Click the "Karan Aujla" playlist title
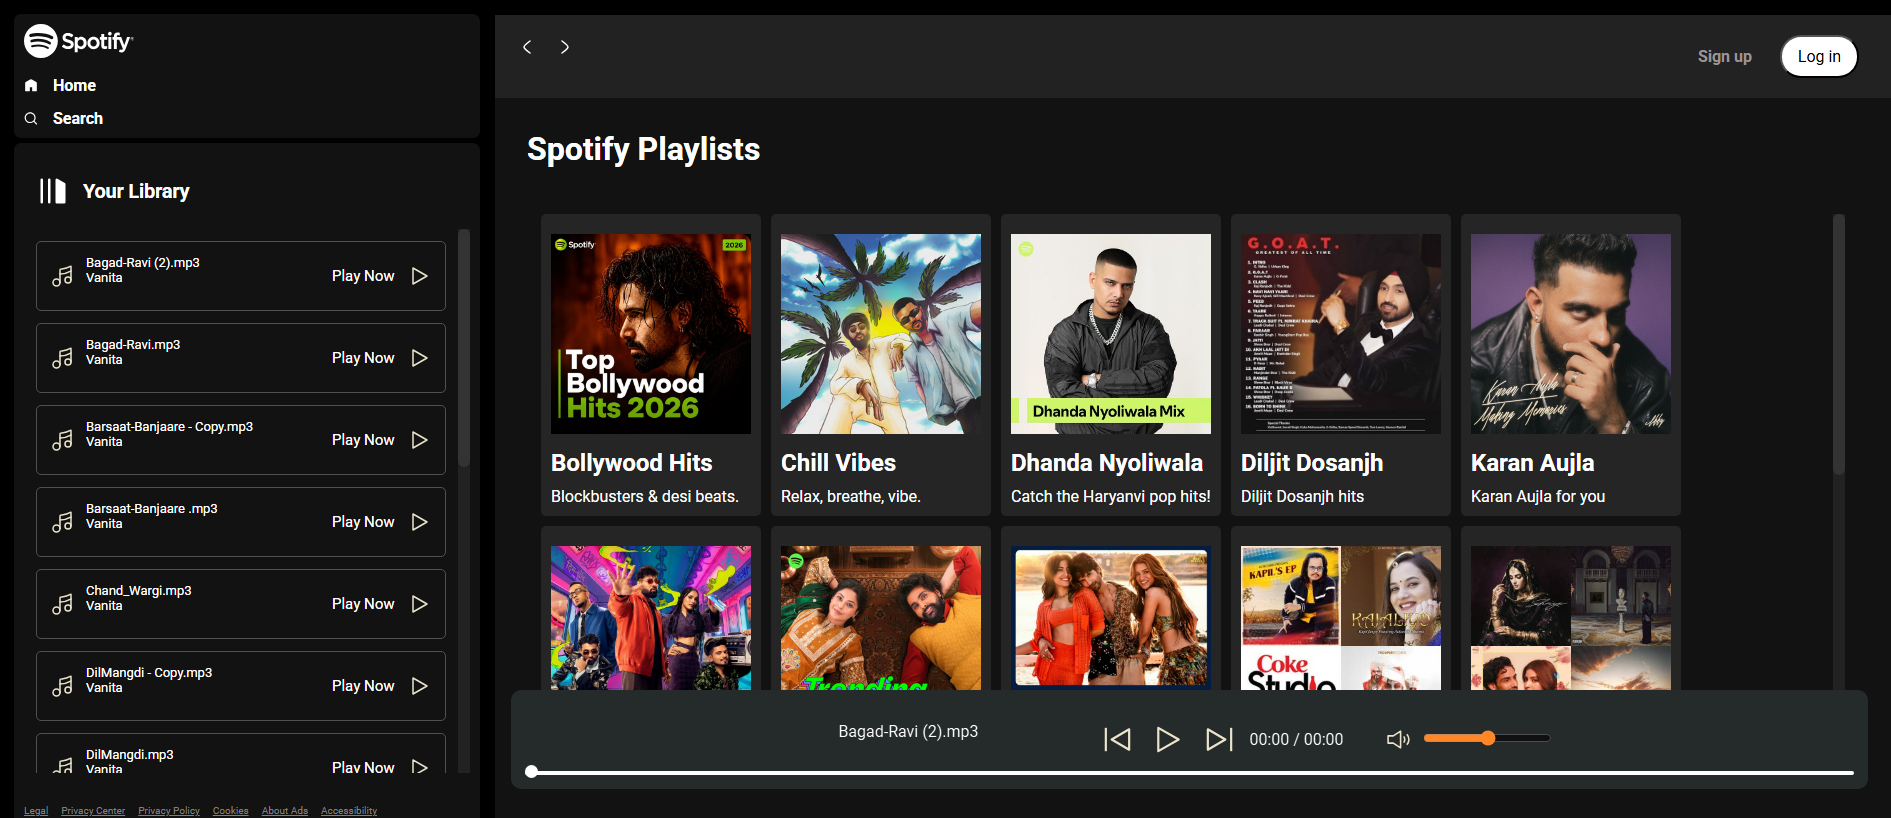The width and height of the screenshot is (1891, 818). (1533, 463)
